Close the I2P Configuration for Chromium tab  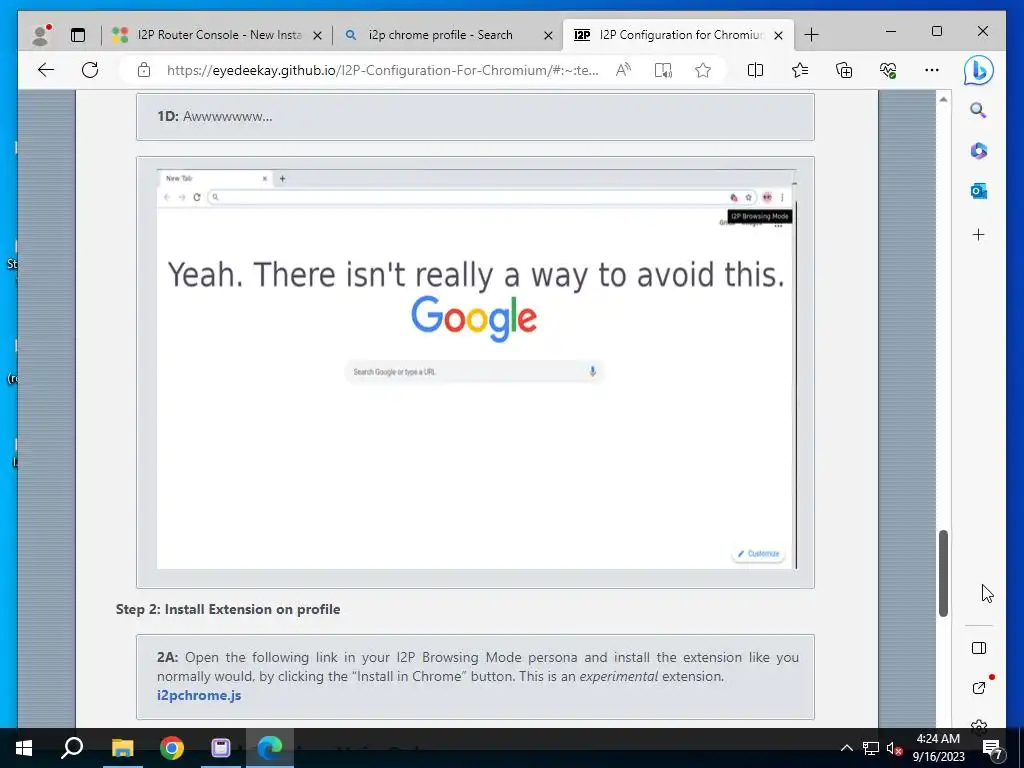[x=778, y=35]
